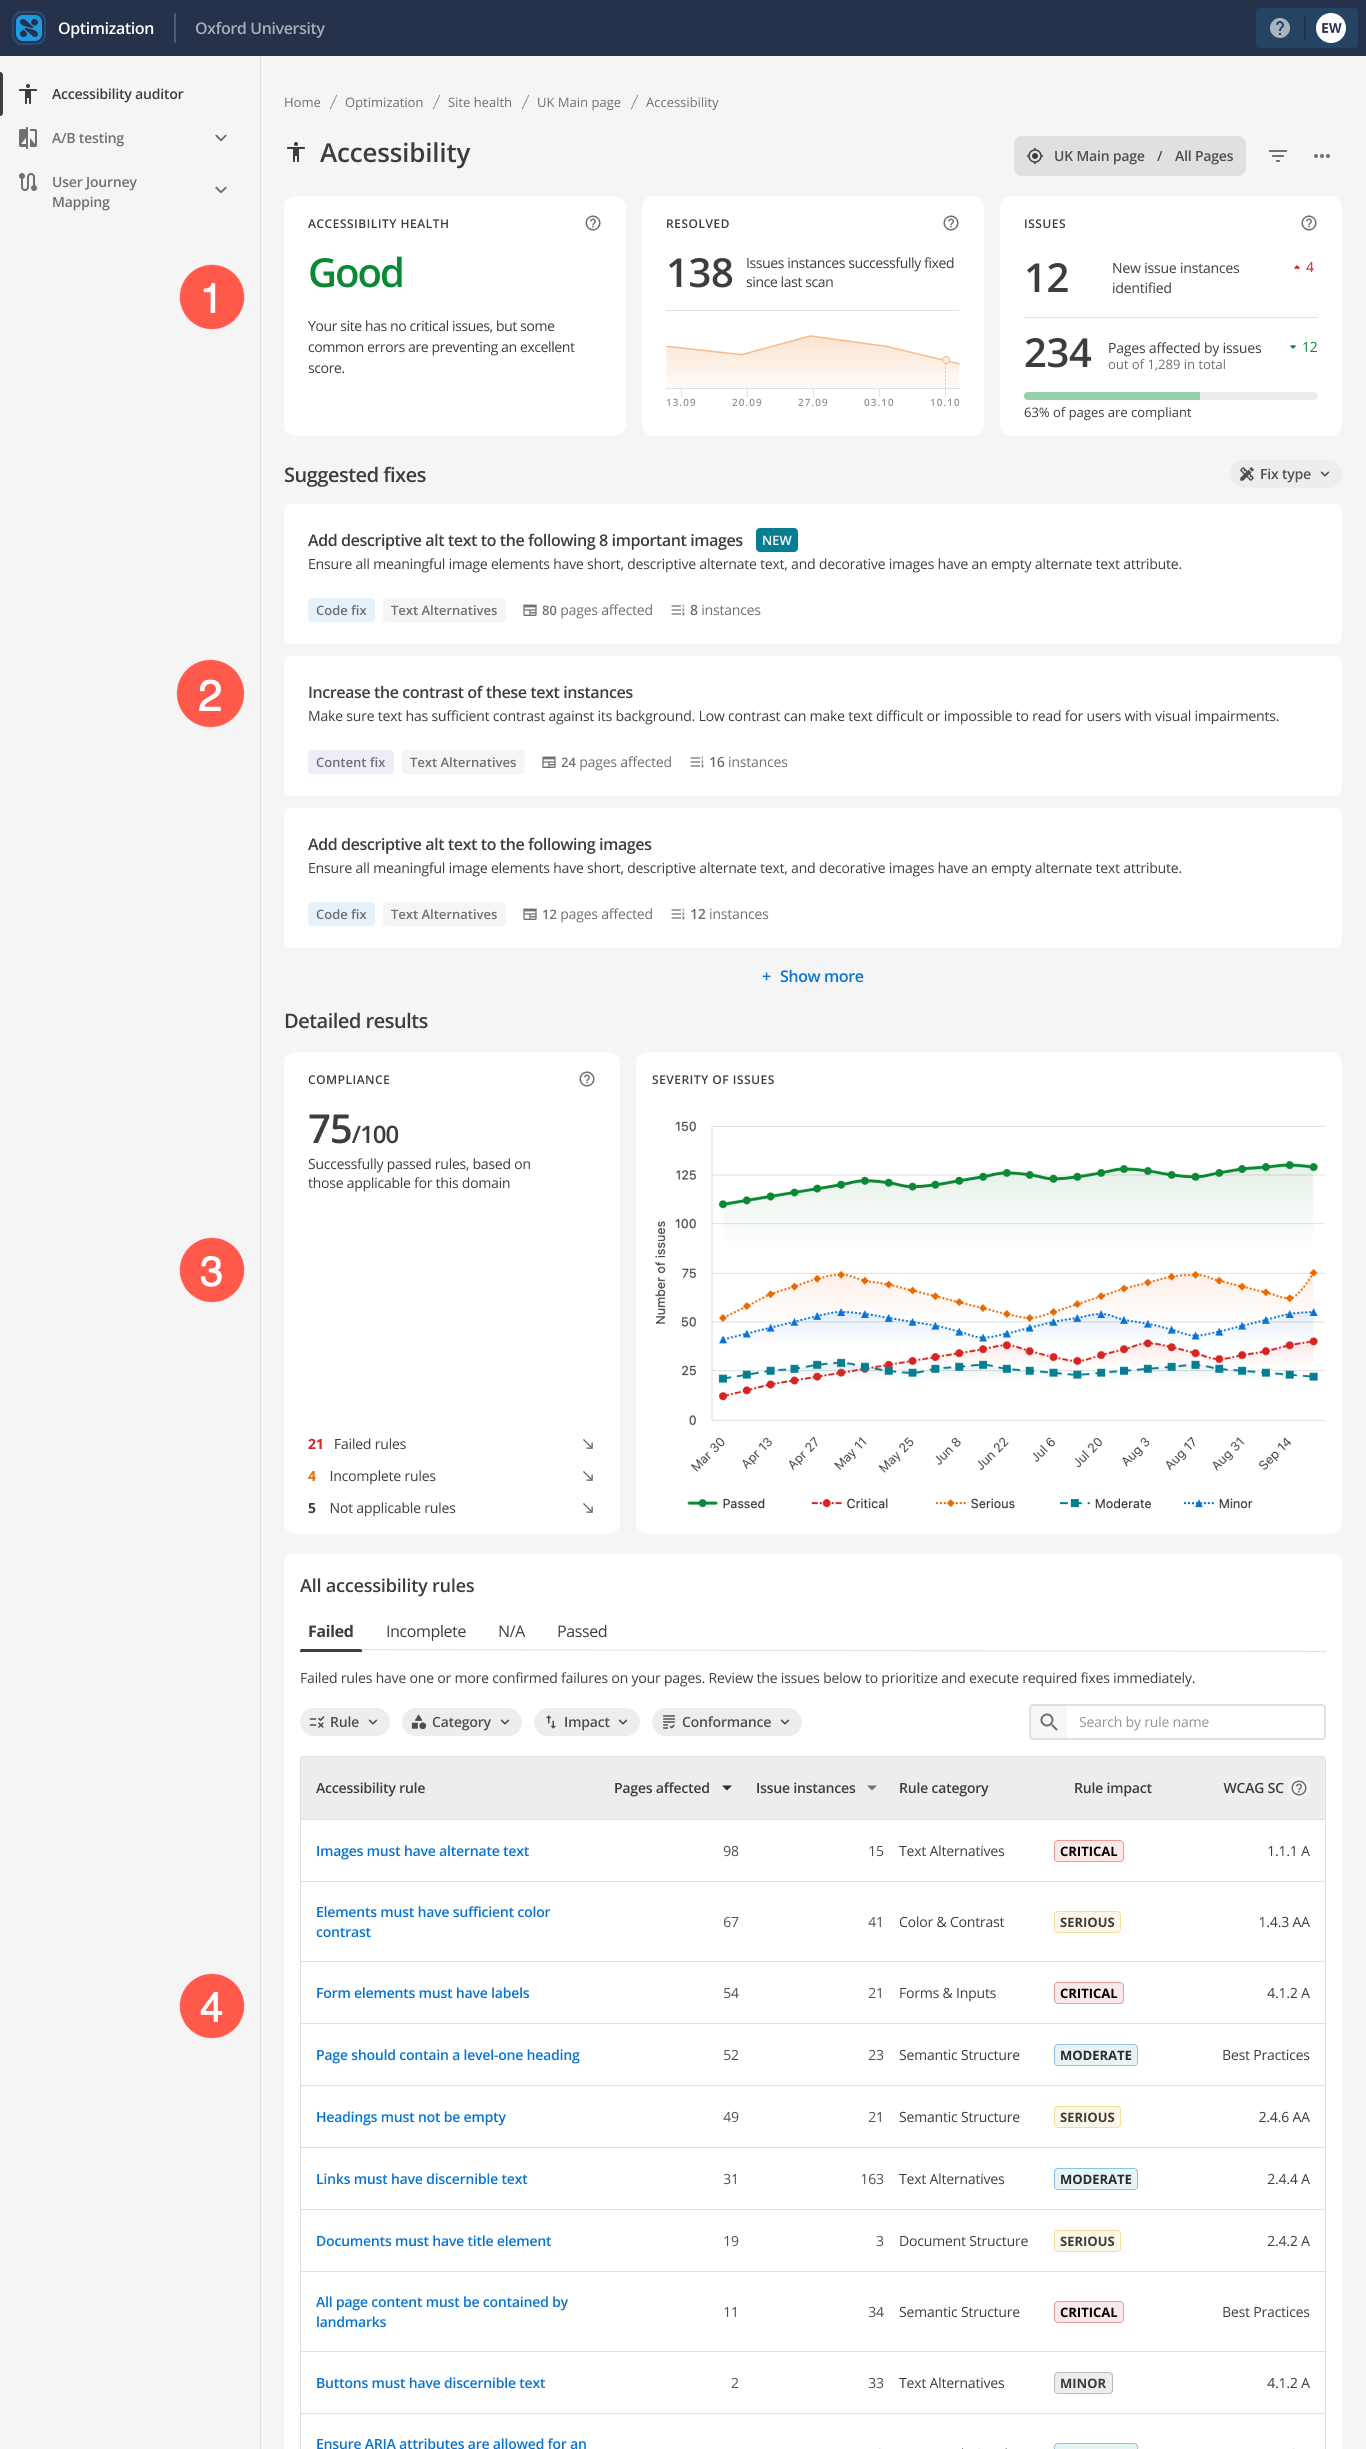Viewport: 1366px width, 2449px height.
Task: Click help icon on Issues card
Action: (1309, 223)
